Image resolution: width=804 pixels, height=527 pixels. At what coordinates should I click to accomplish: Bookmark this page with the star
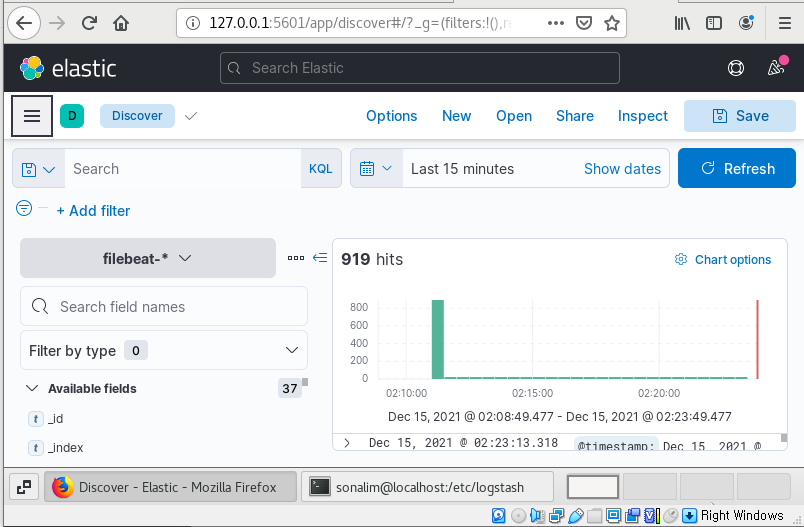pyautogui.click(x=612, y=23)
